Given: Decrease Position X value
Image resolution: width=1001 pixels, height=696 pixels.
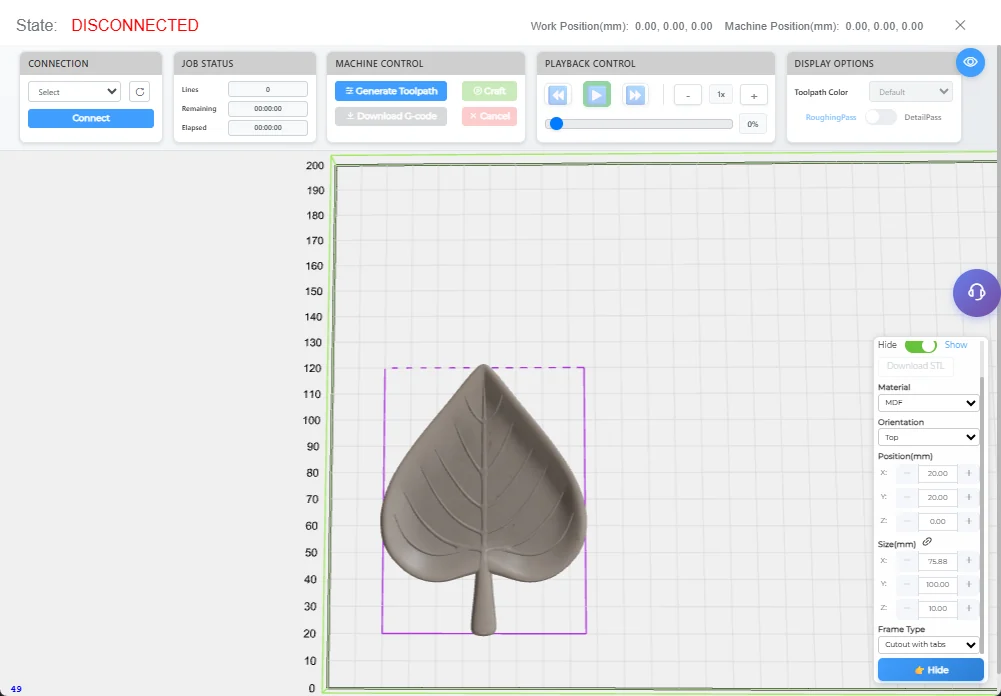Looking at the screenshot, I should tap(907, 473).
